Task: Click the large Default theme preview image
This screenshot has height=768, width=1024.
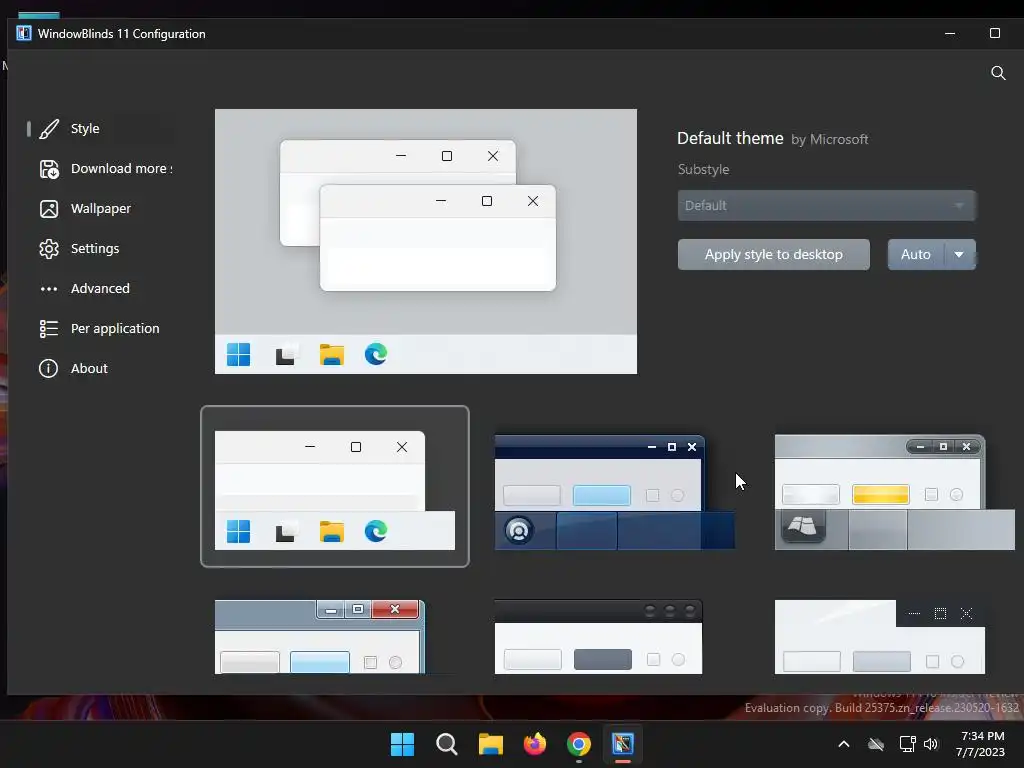Action: click(426, 242)
